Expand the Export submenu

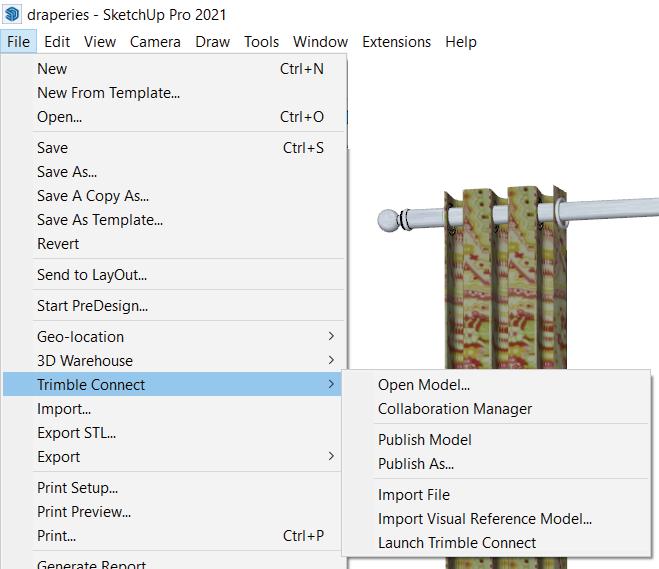174,456
